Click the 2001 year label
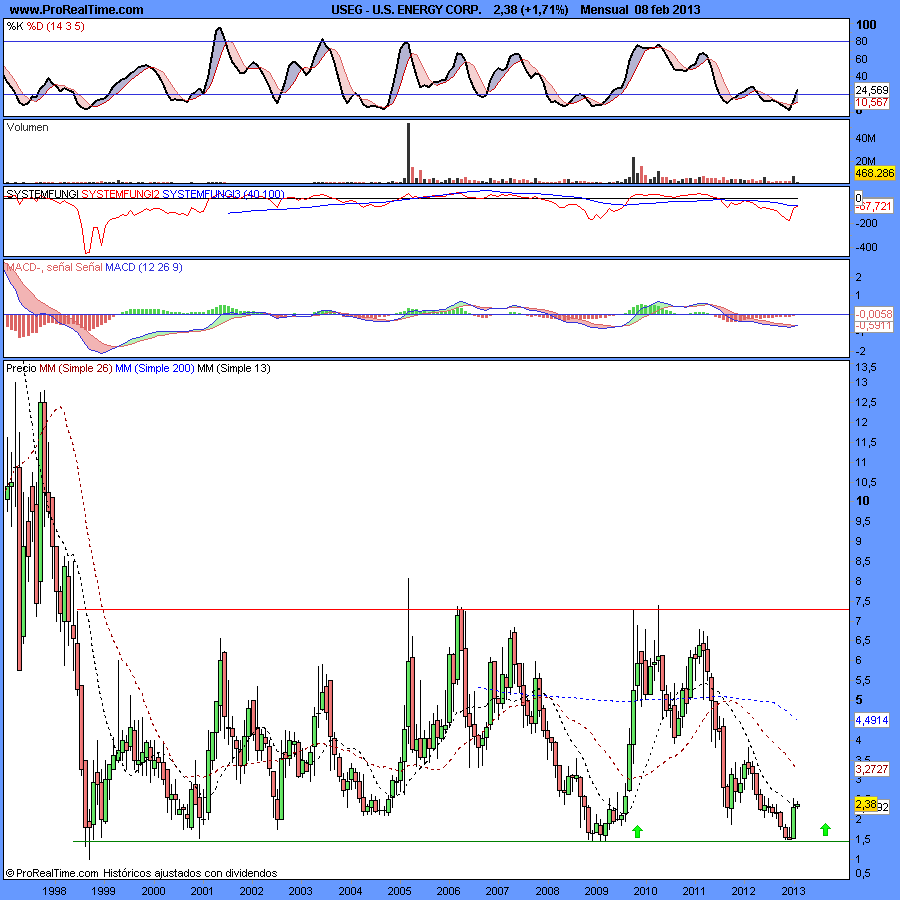This screenshot has width=900, height=900. click(x=202, y=891)
